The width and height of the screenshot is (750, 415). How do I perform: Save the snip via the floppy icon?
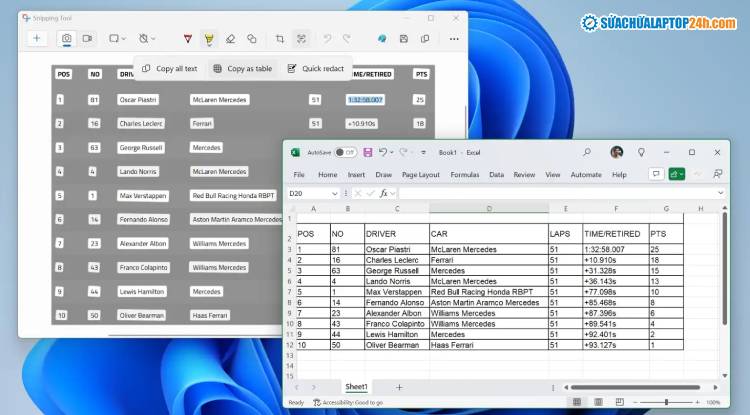click(404, 39)
